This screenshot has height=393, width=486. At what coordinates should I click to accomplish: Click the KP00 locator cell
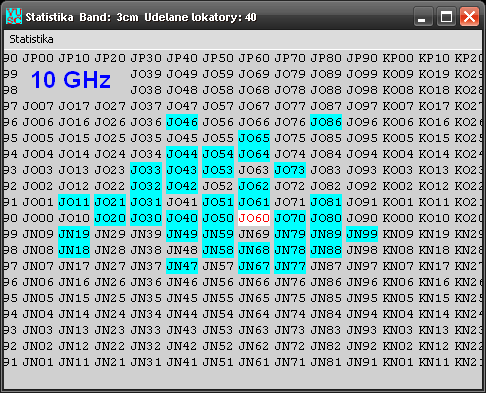(x=398, y=58)
